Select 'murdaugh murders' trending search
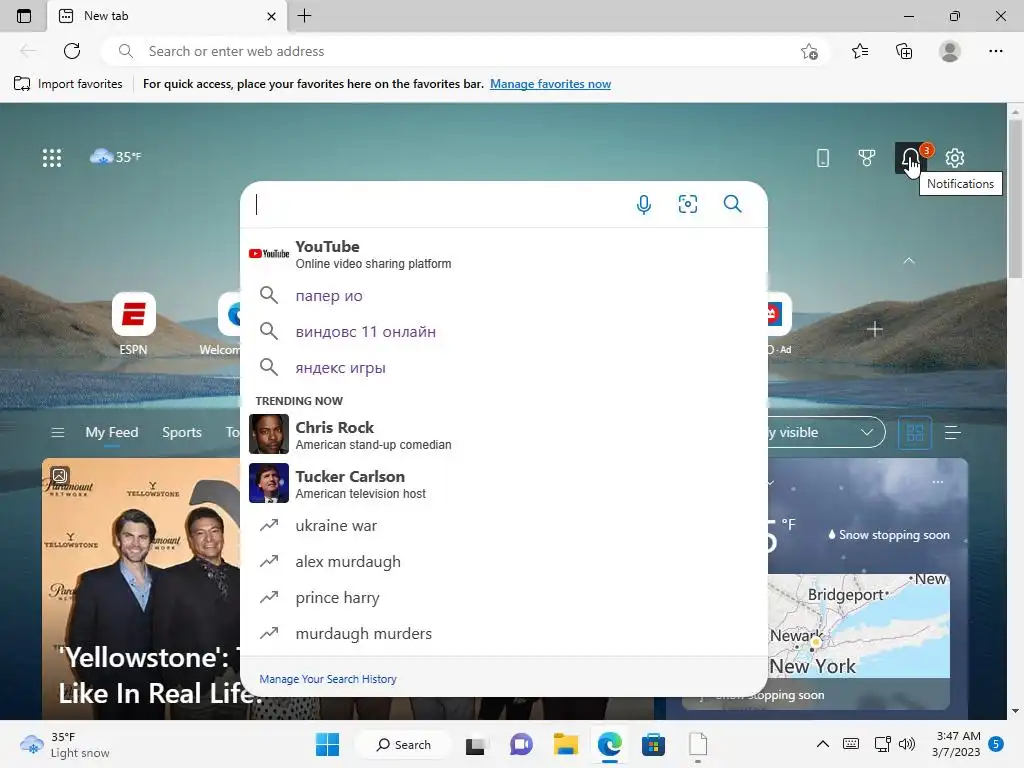 click(x=504, y=633)
